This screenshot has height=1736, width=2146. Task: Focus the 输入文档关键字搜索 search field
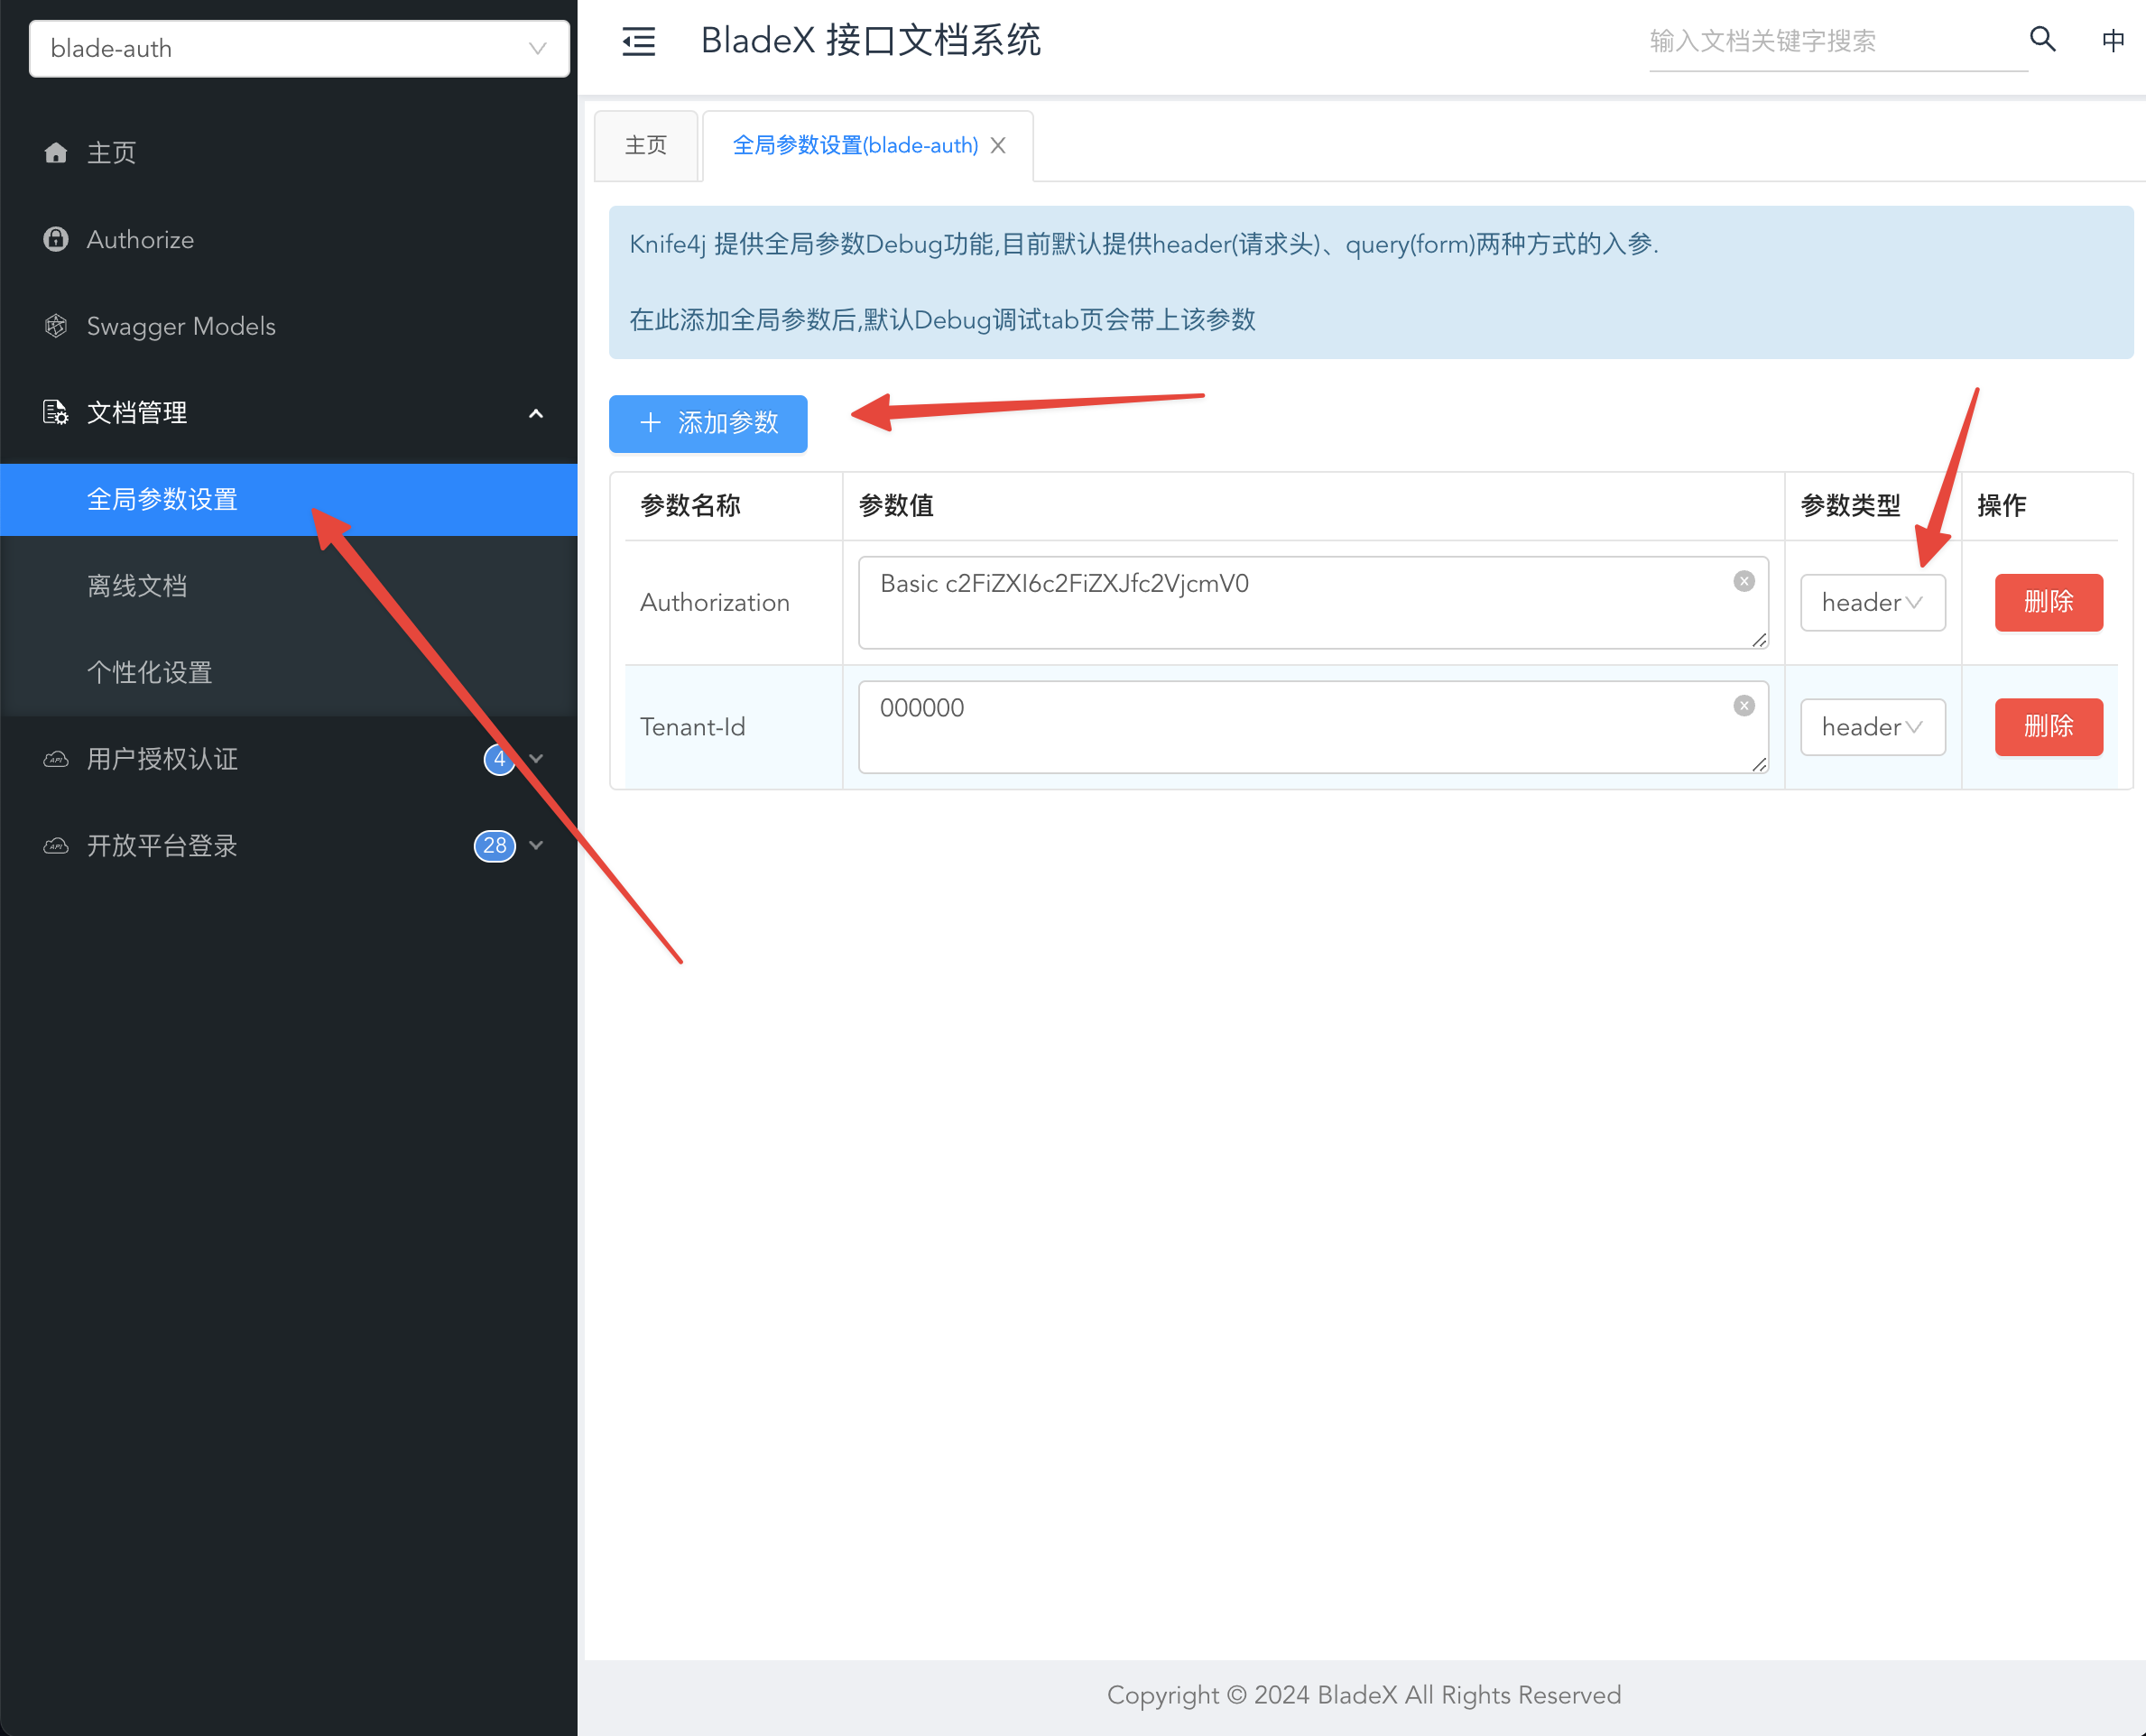[x=1838, y=41]
